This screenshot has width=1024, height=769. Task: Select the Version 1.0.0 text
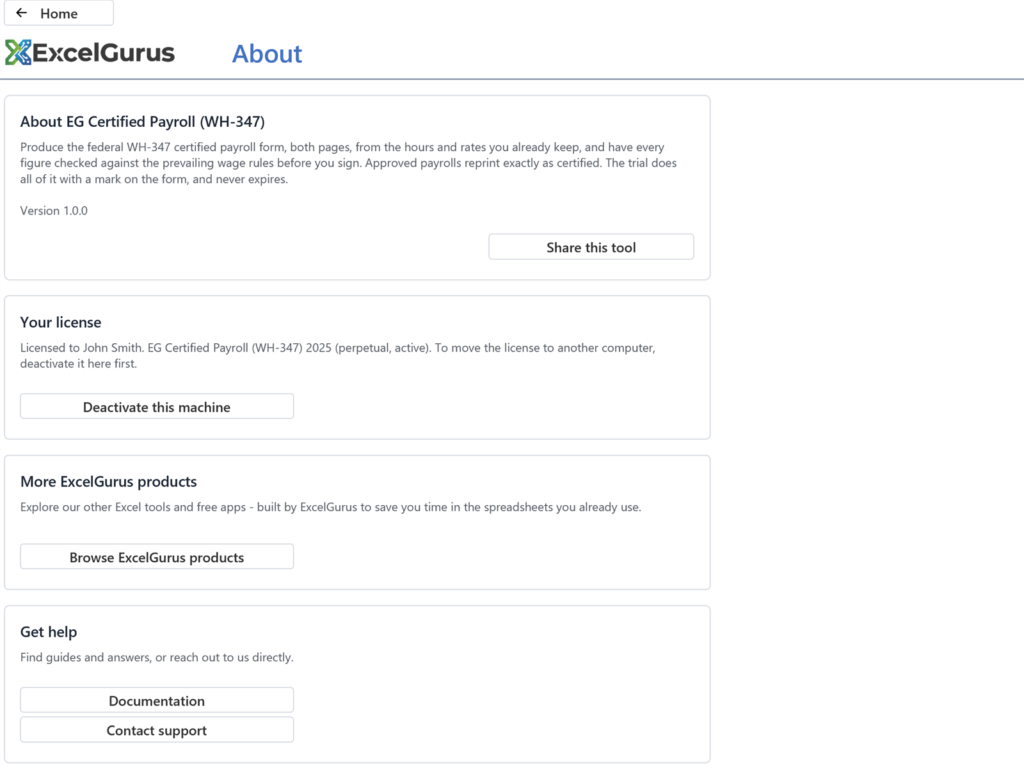click(54, 211)
